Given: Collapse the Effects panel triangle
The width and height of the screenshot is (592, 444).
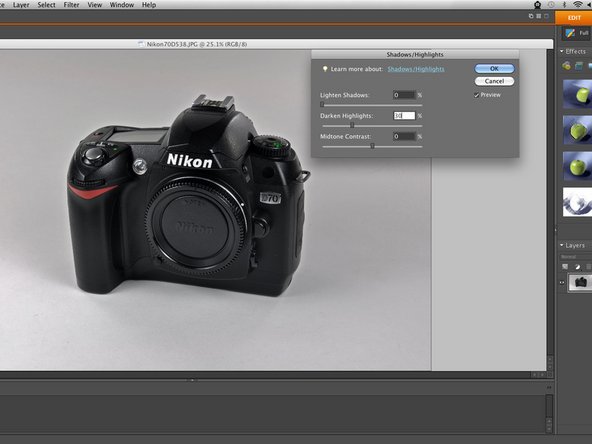Looking at the screenshot, I should tap(561, 51).
